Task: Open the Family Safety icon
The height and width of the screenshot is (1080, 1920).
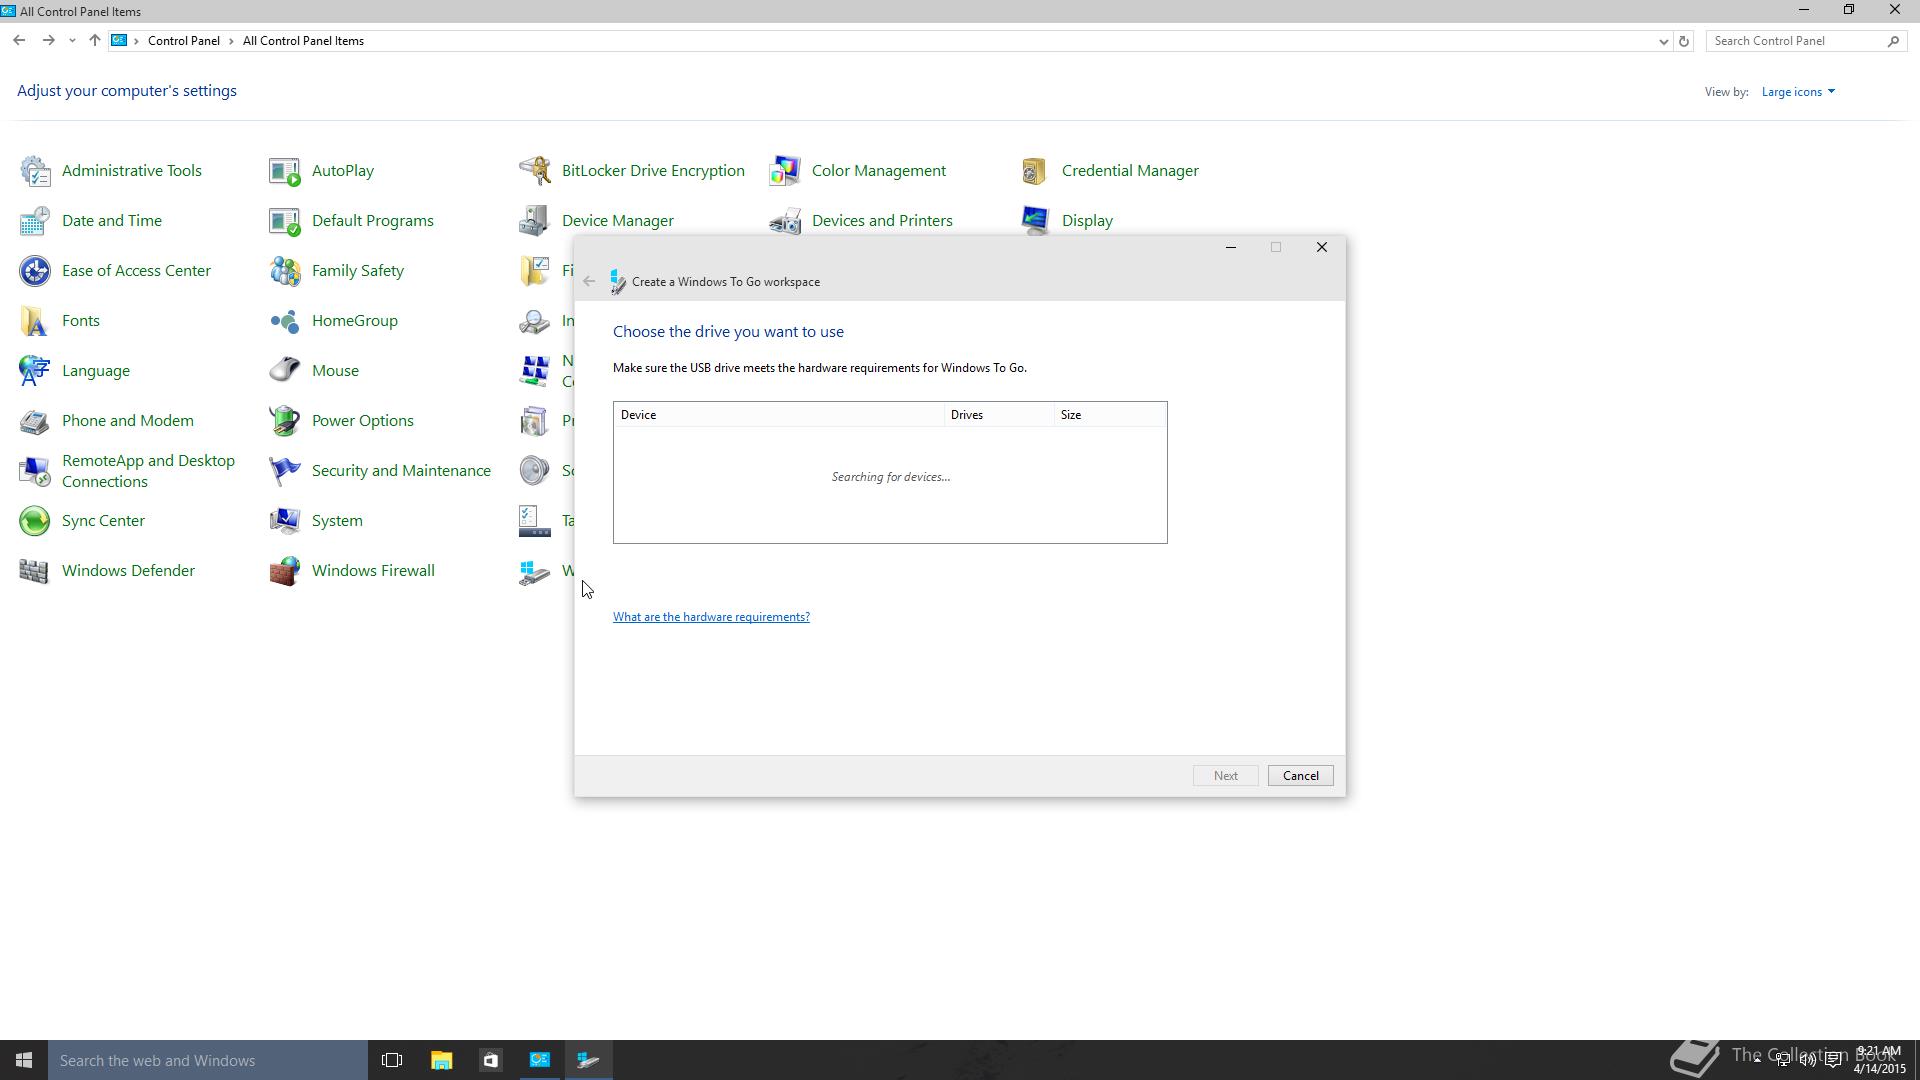Action: 285,271
